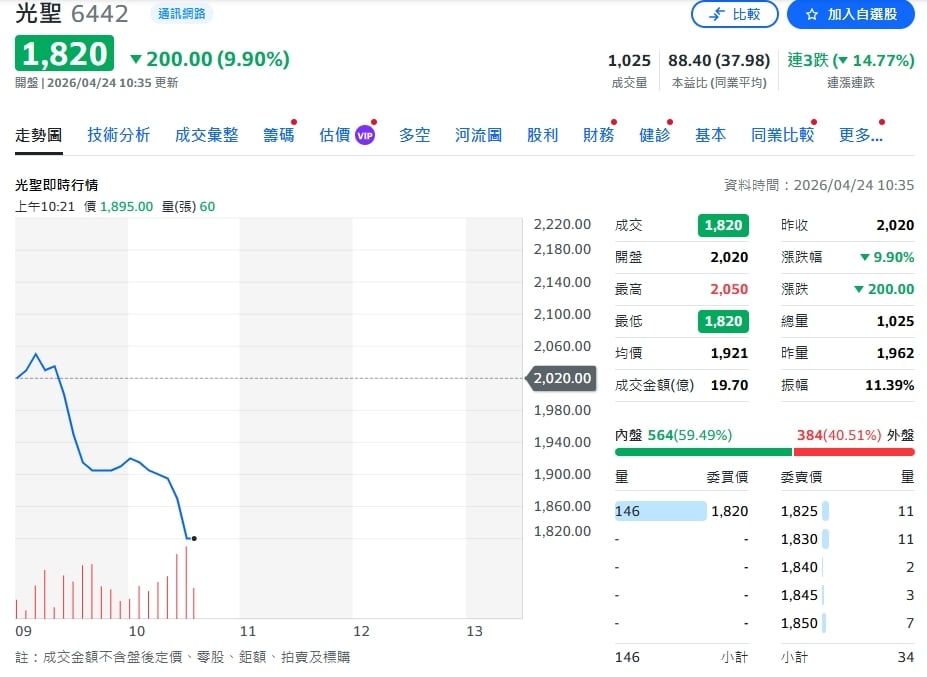The image size is (927, 677).
Task: Open the 籌碼 tab
Action: (278, 134)
